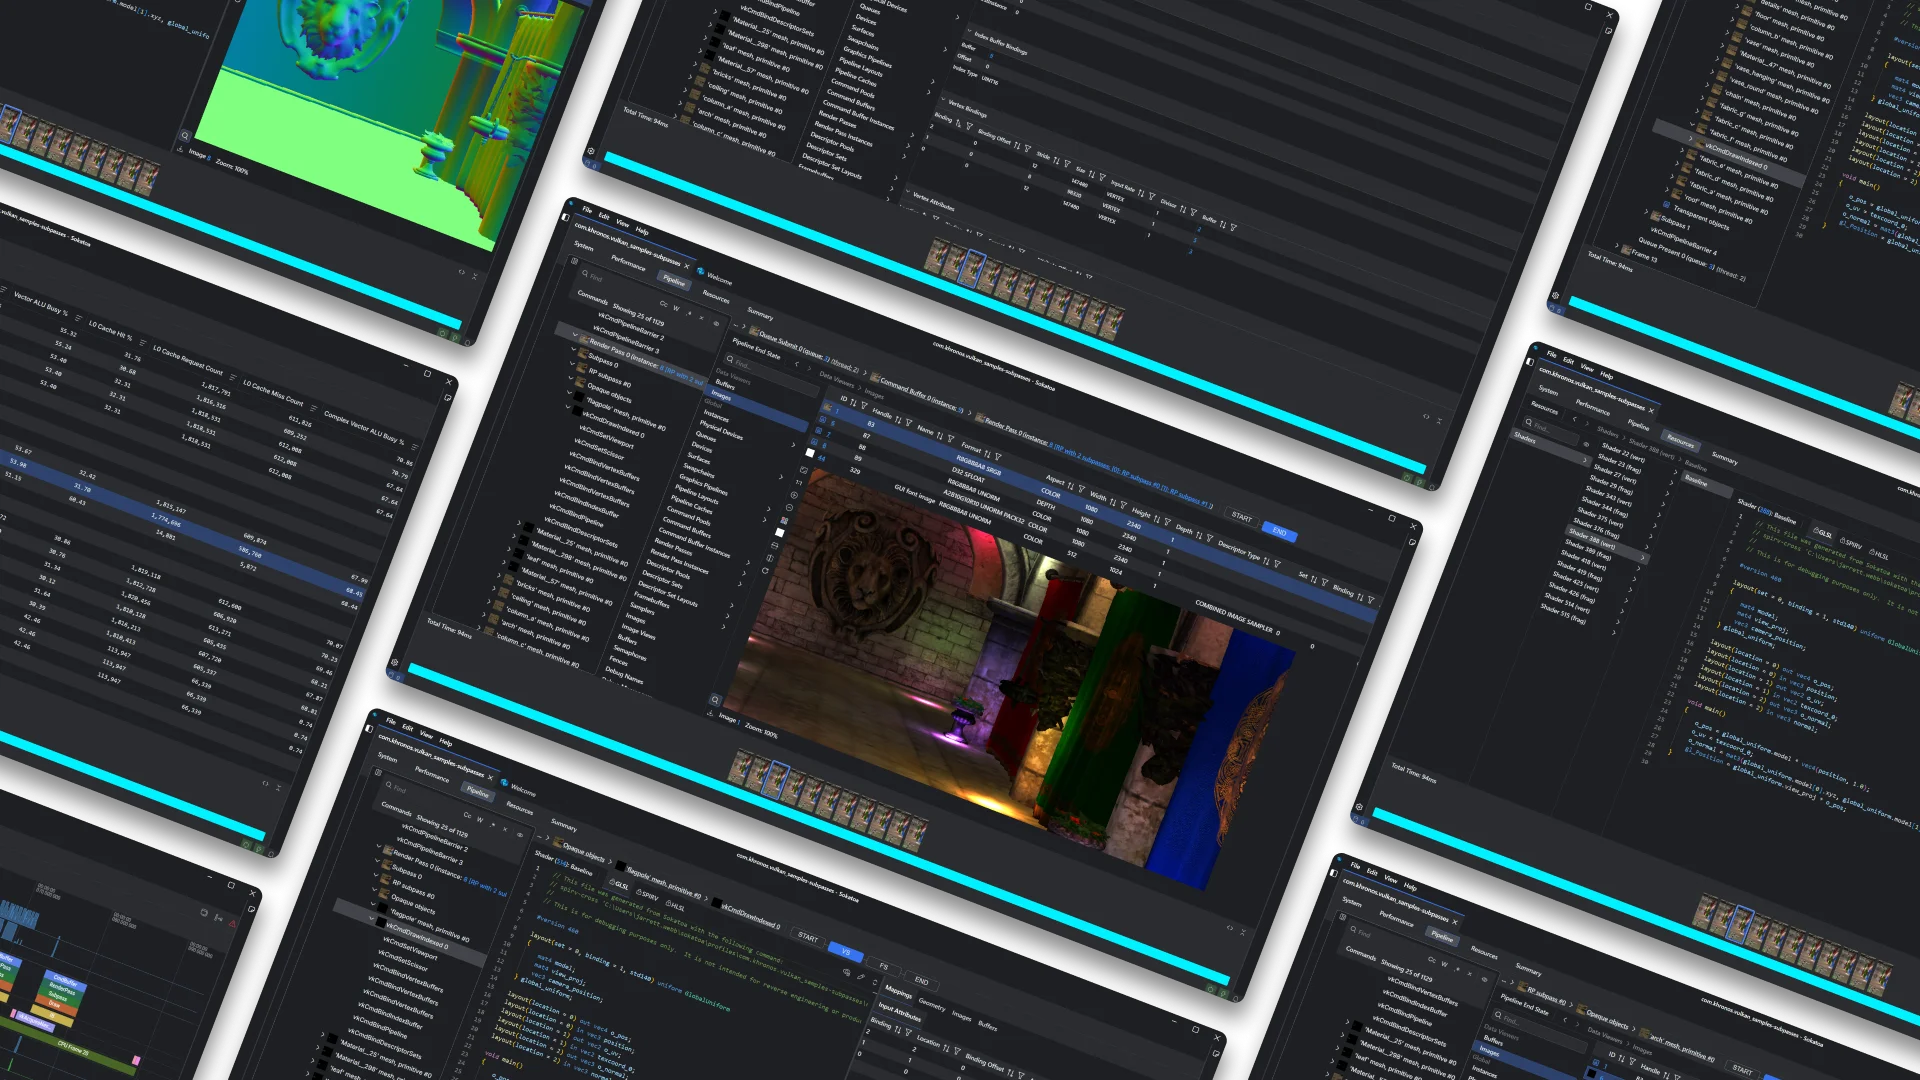
Task: Toggle Cc filter in the bottom shader-code window
Action: click(x=467, y=815)
